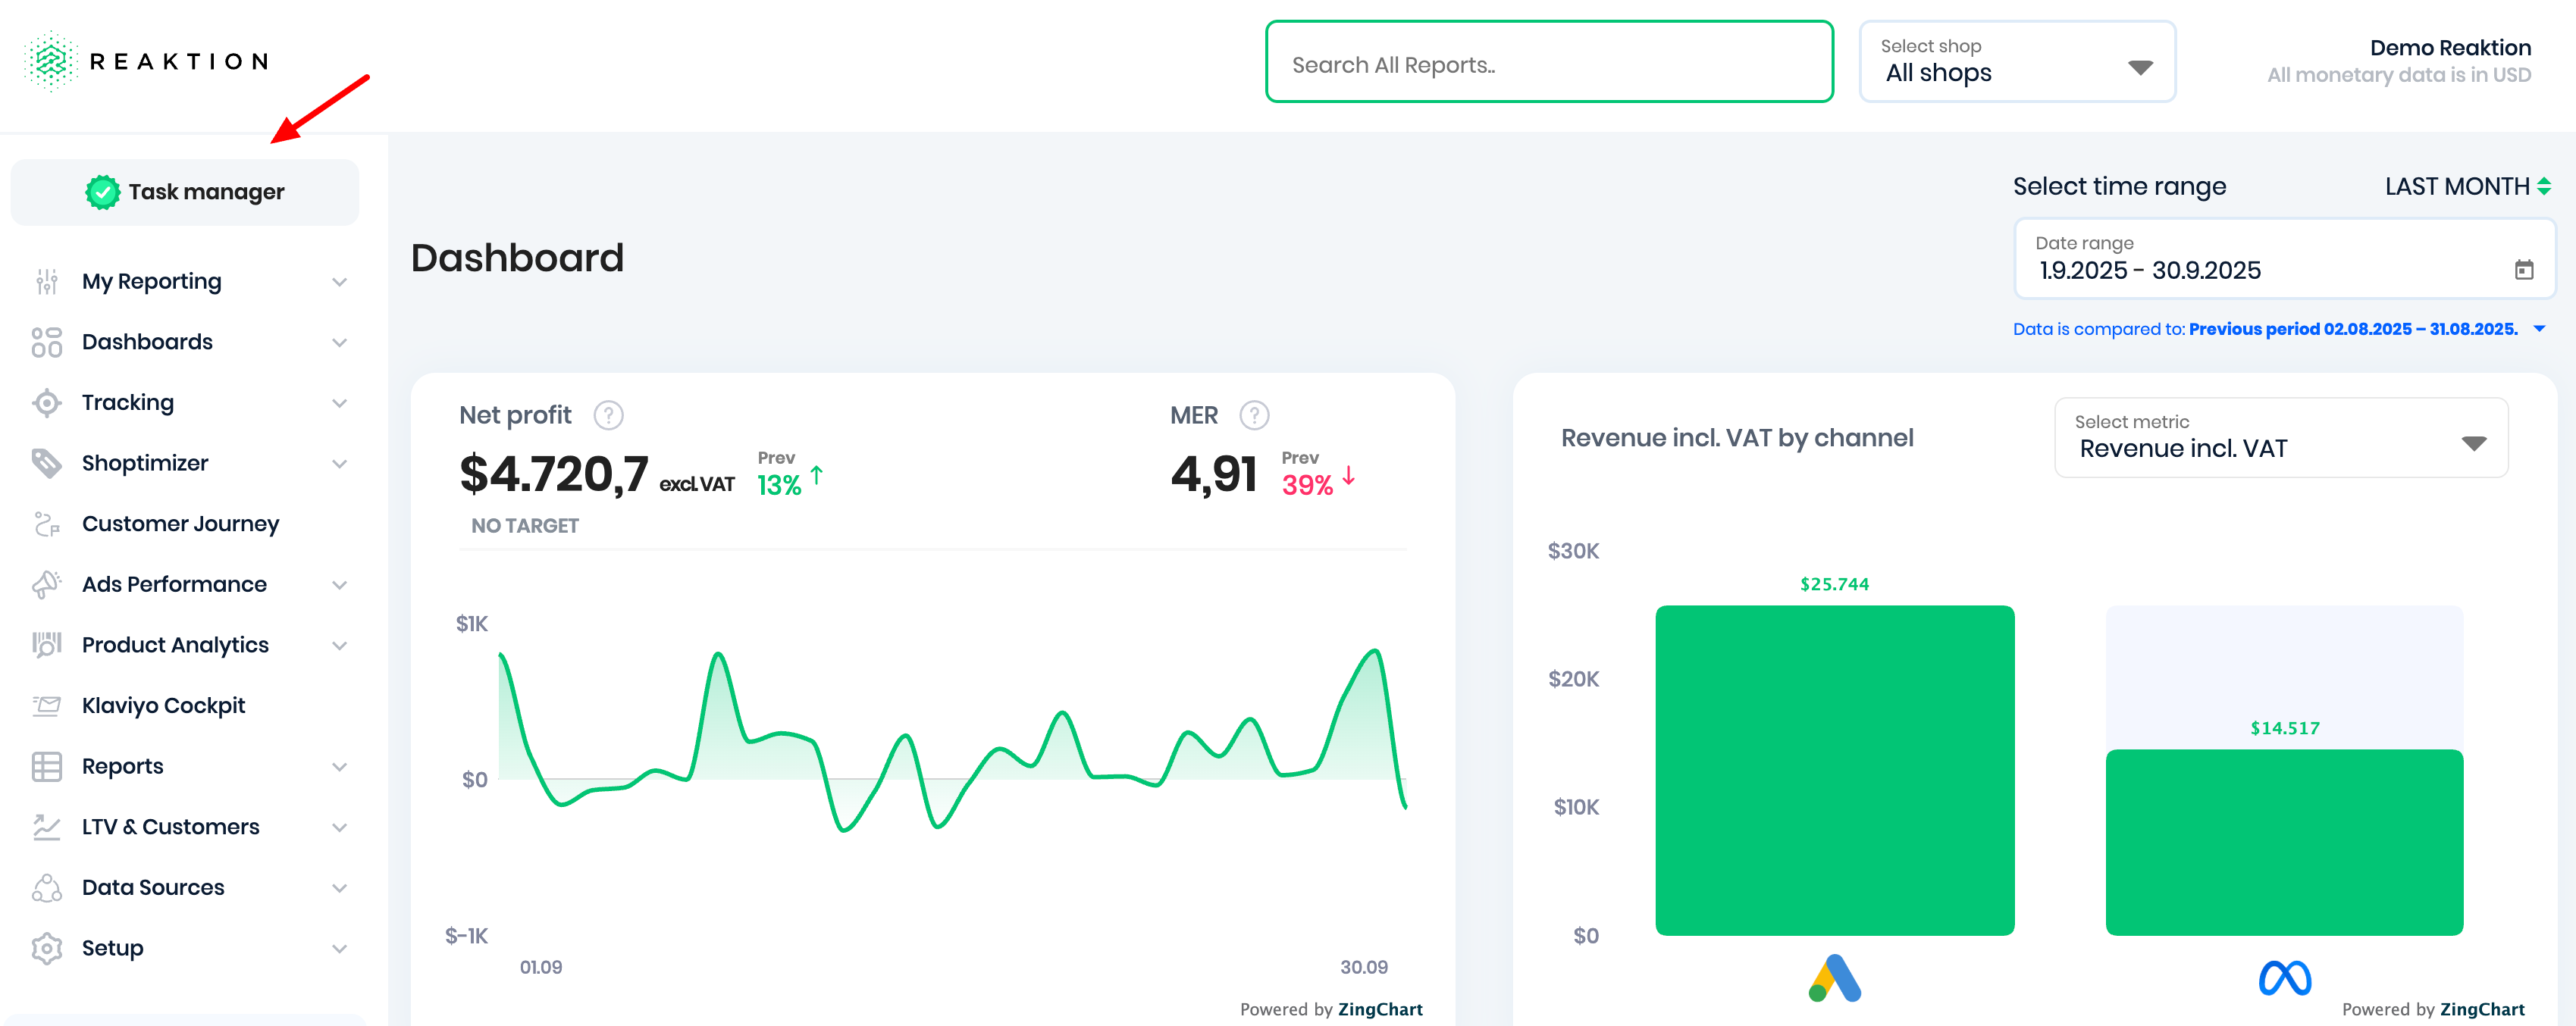Click the Tracking crosshair icon in sidebar

click(46, 403)
